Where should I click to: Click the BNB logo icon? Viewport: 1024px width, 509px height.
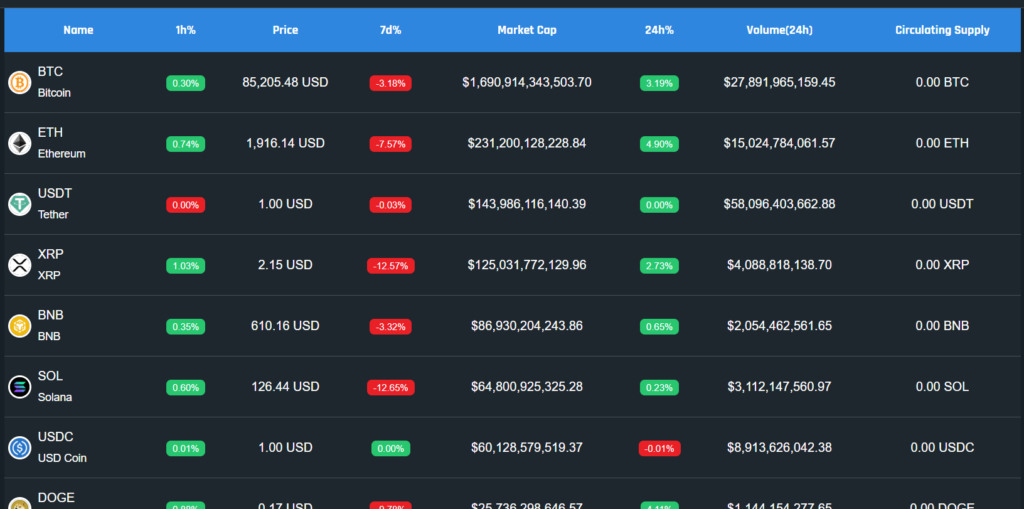[x=20, y=325]
